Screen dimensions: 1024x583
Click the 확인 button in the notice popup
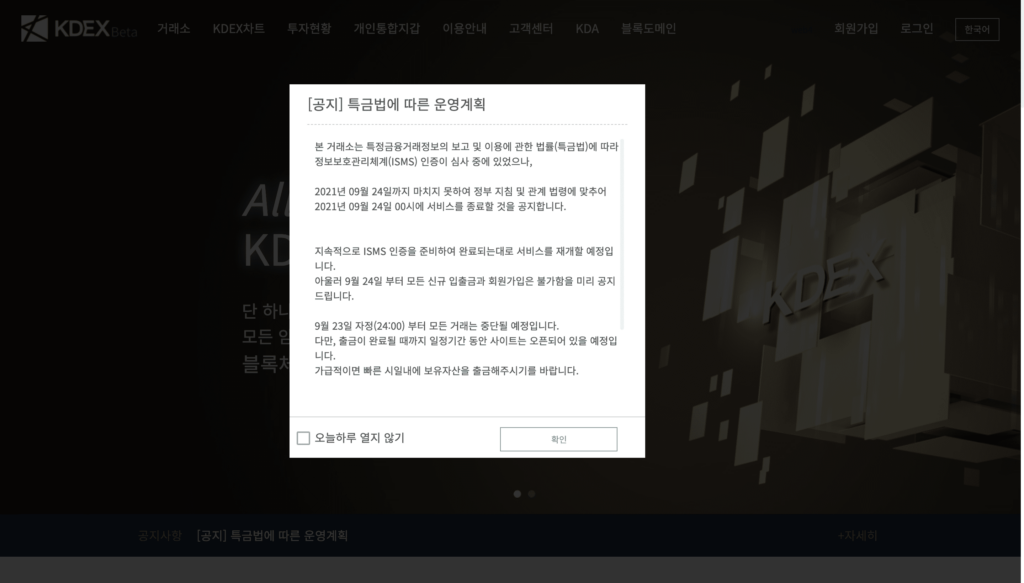(x=558, y=439)
